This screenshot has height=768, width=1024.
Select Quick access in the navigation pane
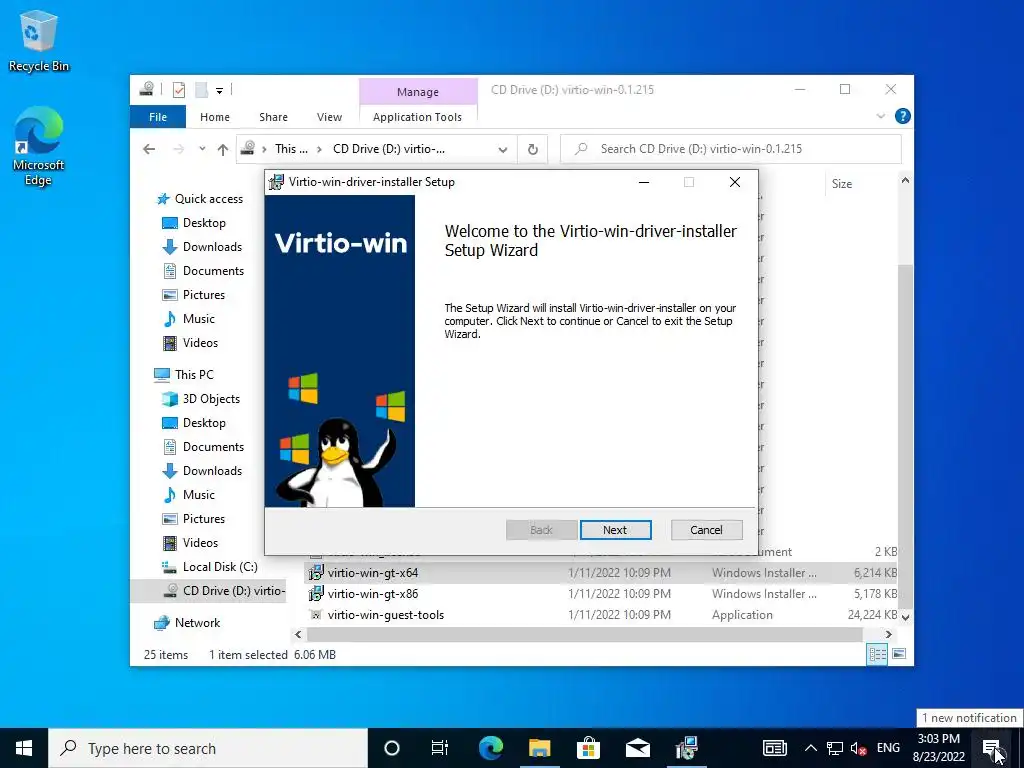[x=199, y=199]
